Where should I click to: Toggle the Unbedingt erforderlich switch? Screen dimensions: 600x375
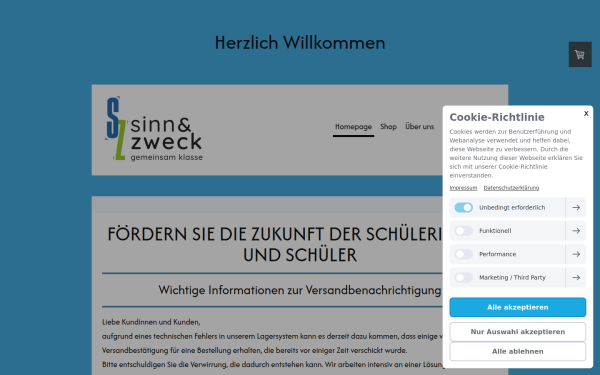click(x=463, y=207)
